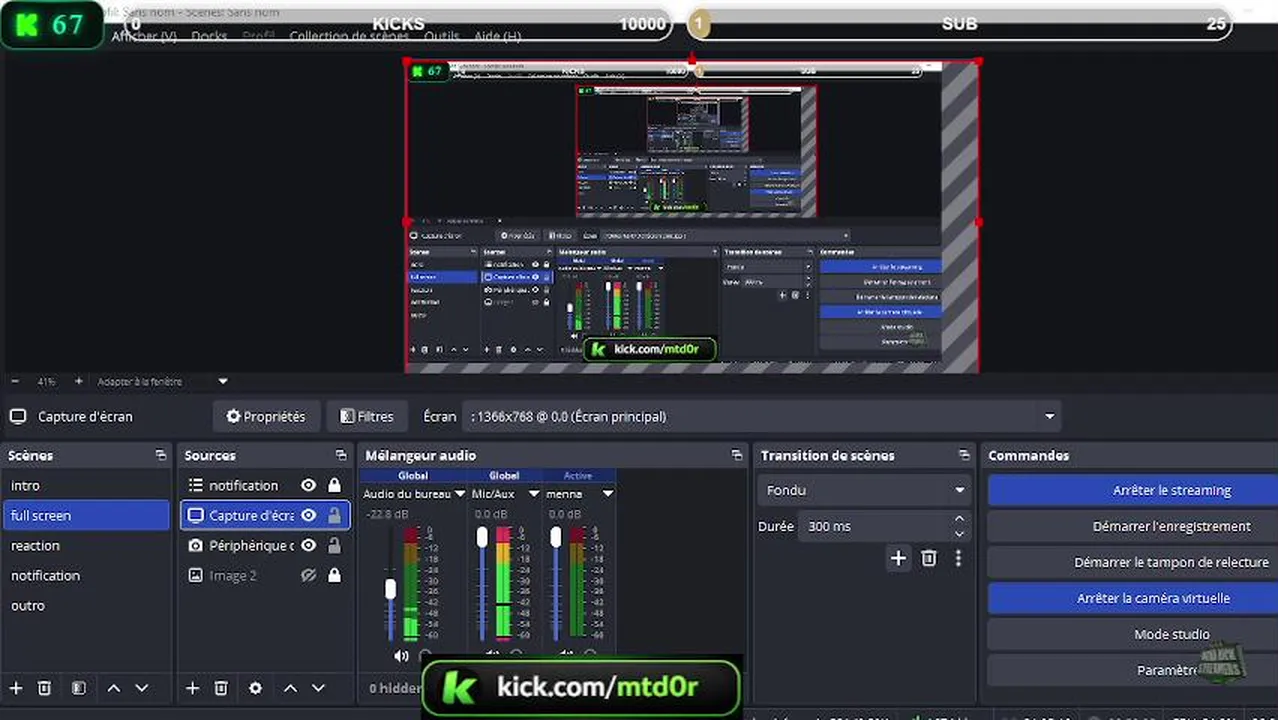Open the Outils menu
The width and height of the screenshot is (1278, 720).
coord(441,36)
